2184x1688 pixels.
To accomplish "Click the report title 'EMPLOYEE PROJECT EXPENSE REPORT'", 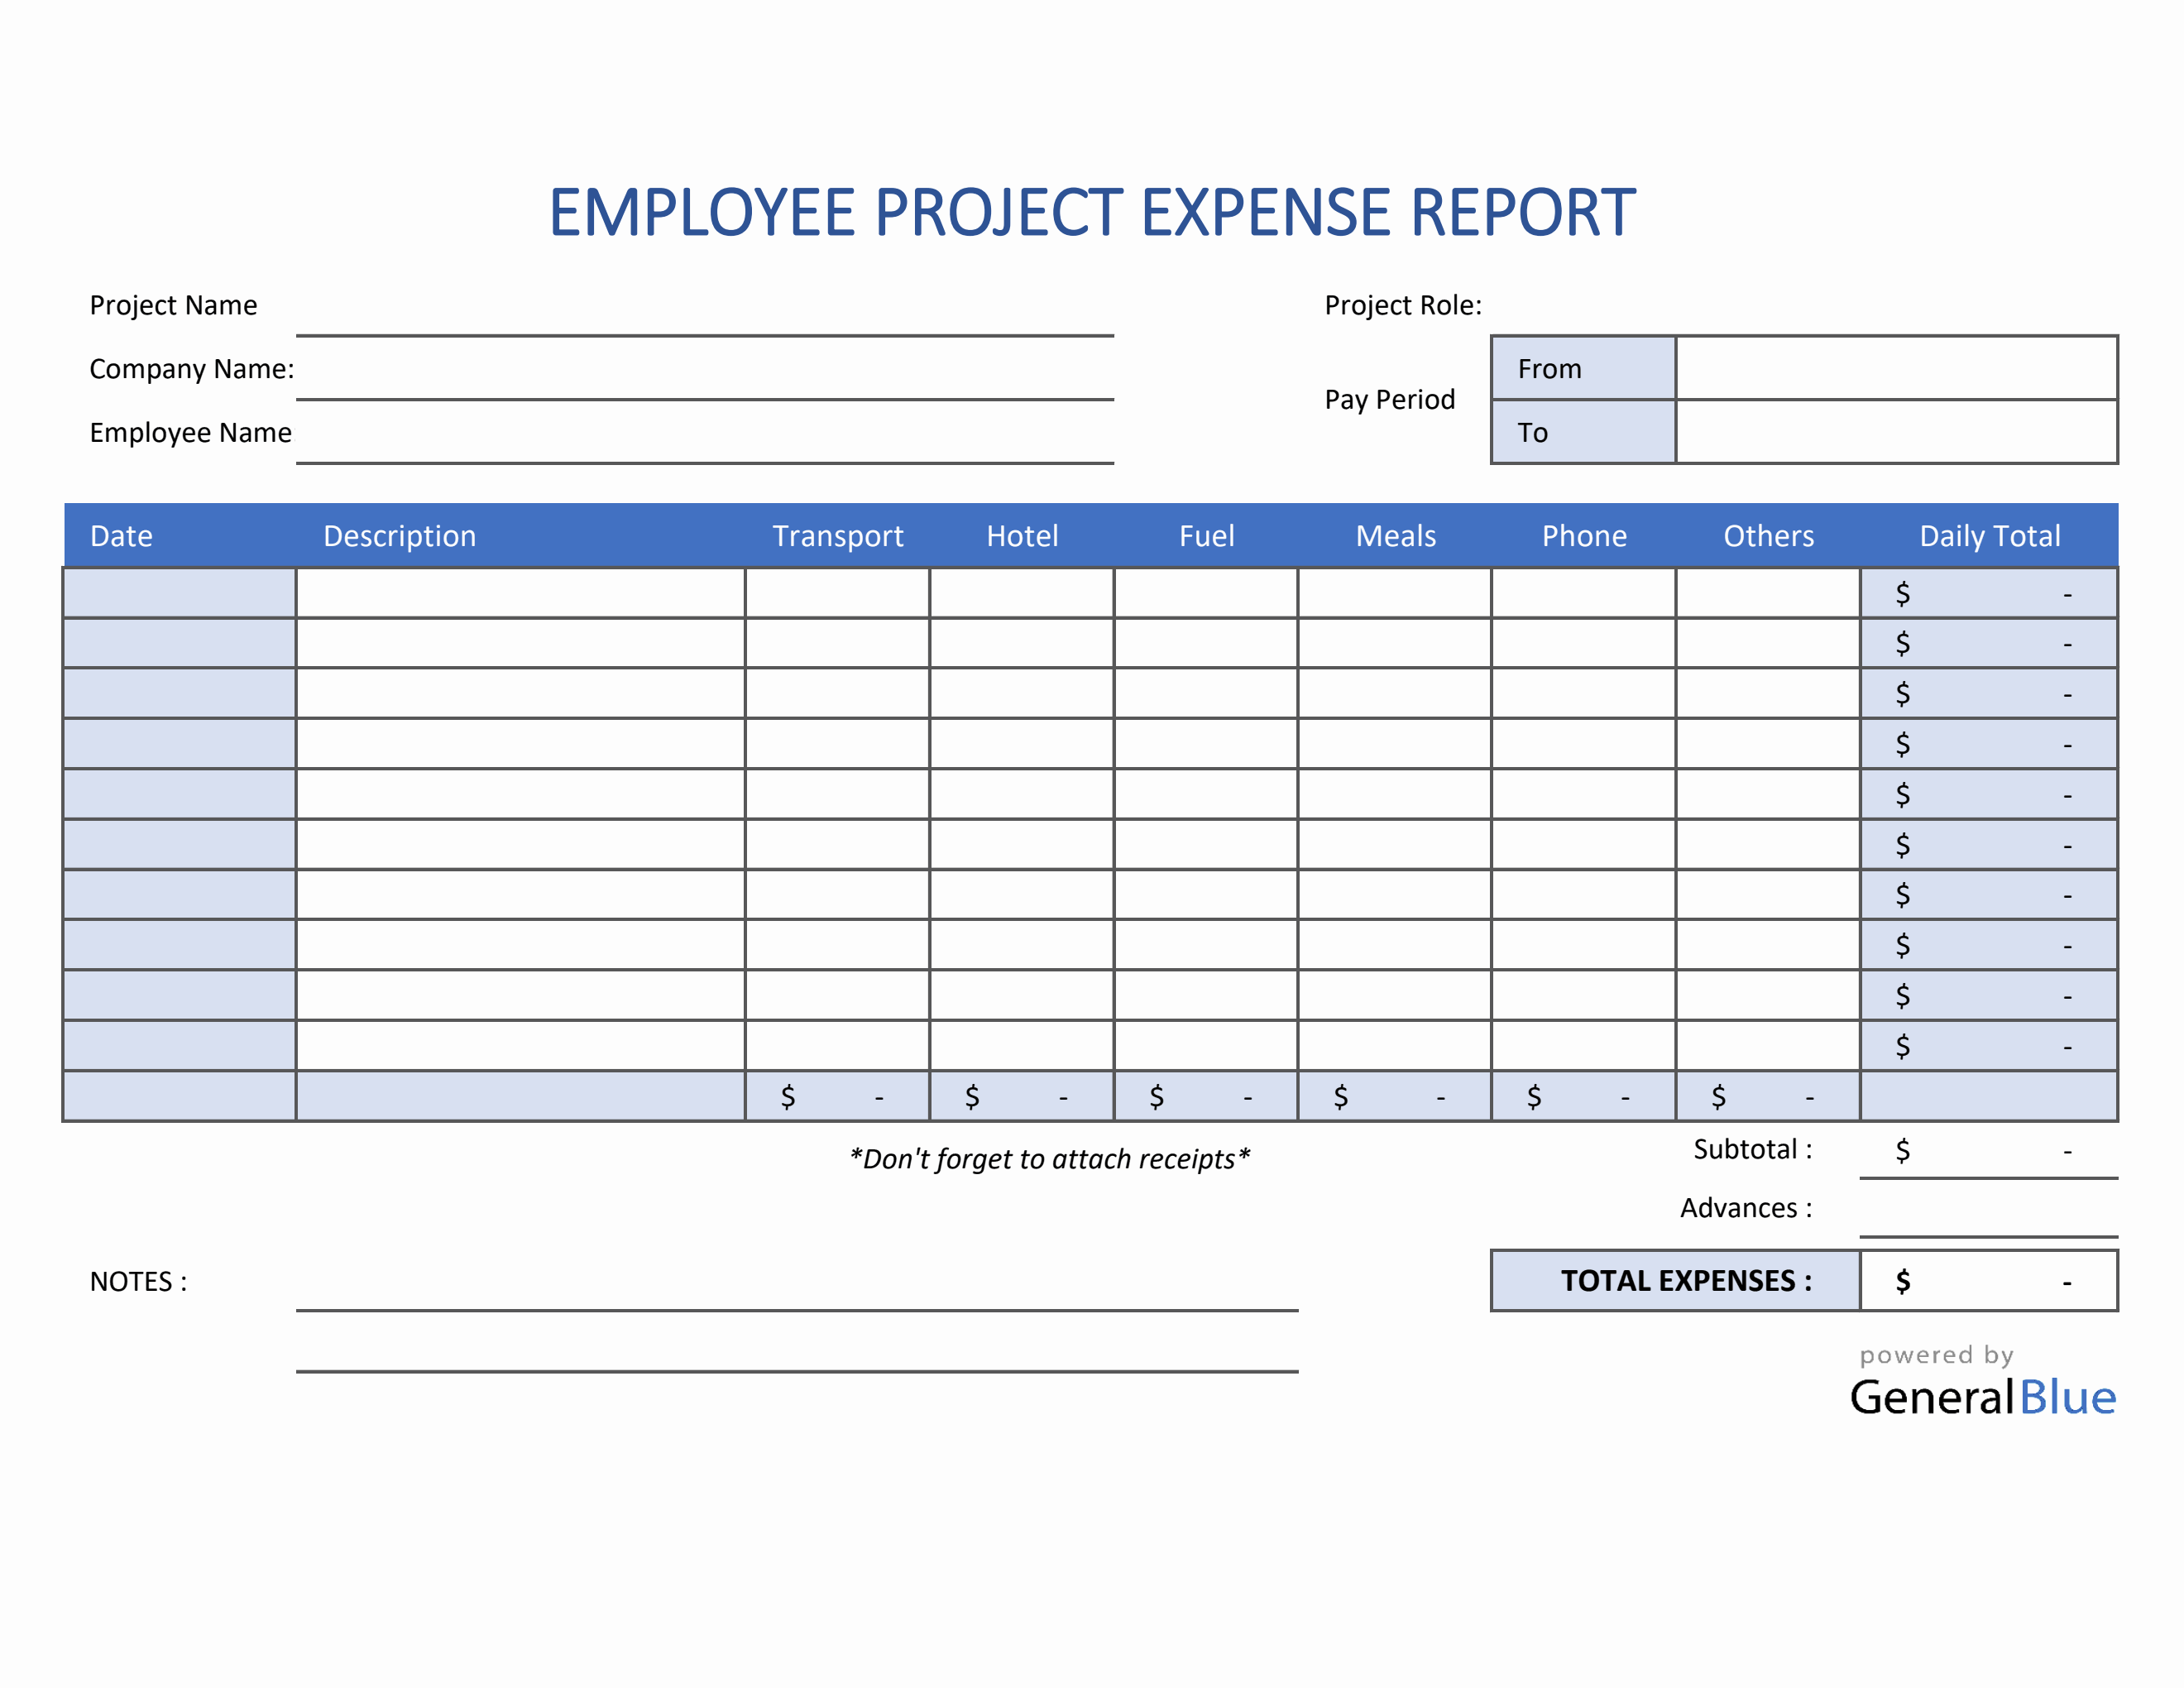I will [x=1092, y=212].
